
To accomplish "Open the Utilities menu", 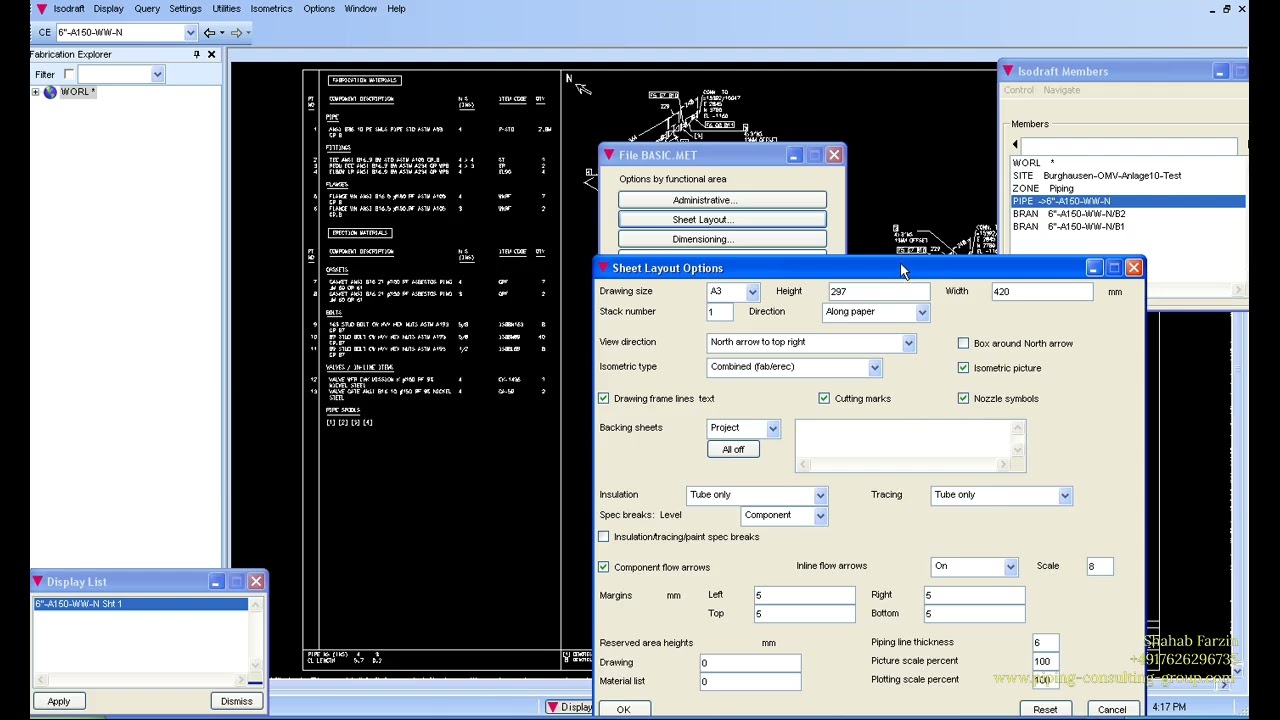I will click(x=226, y=9).
